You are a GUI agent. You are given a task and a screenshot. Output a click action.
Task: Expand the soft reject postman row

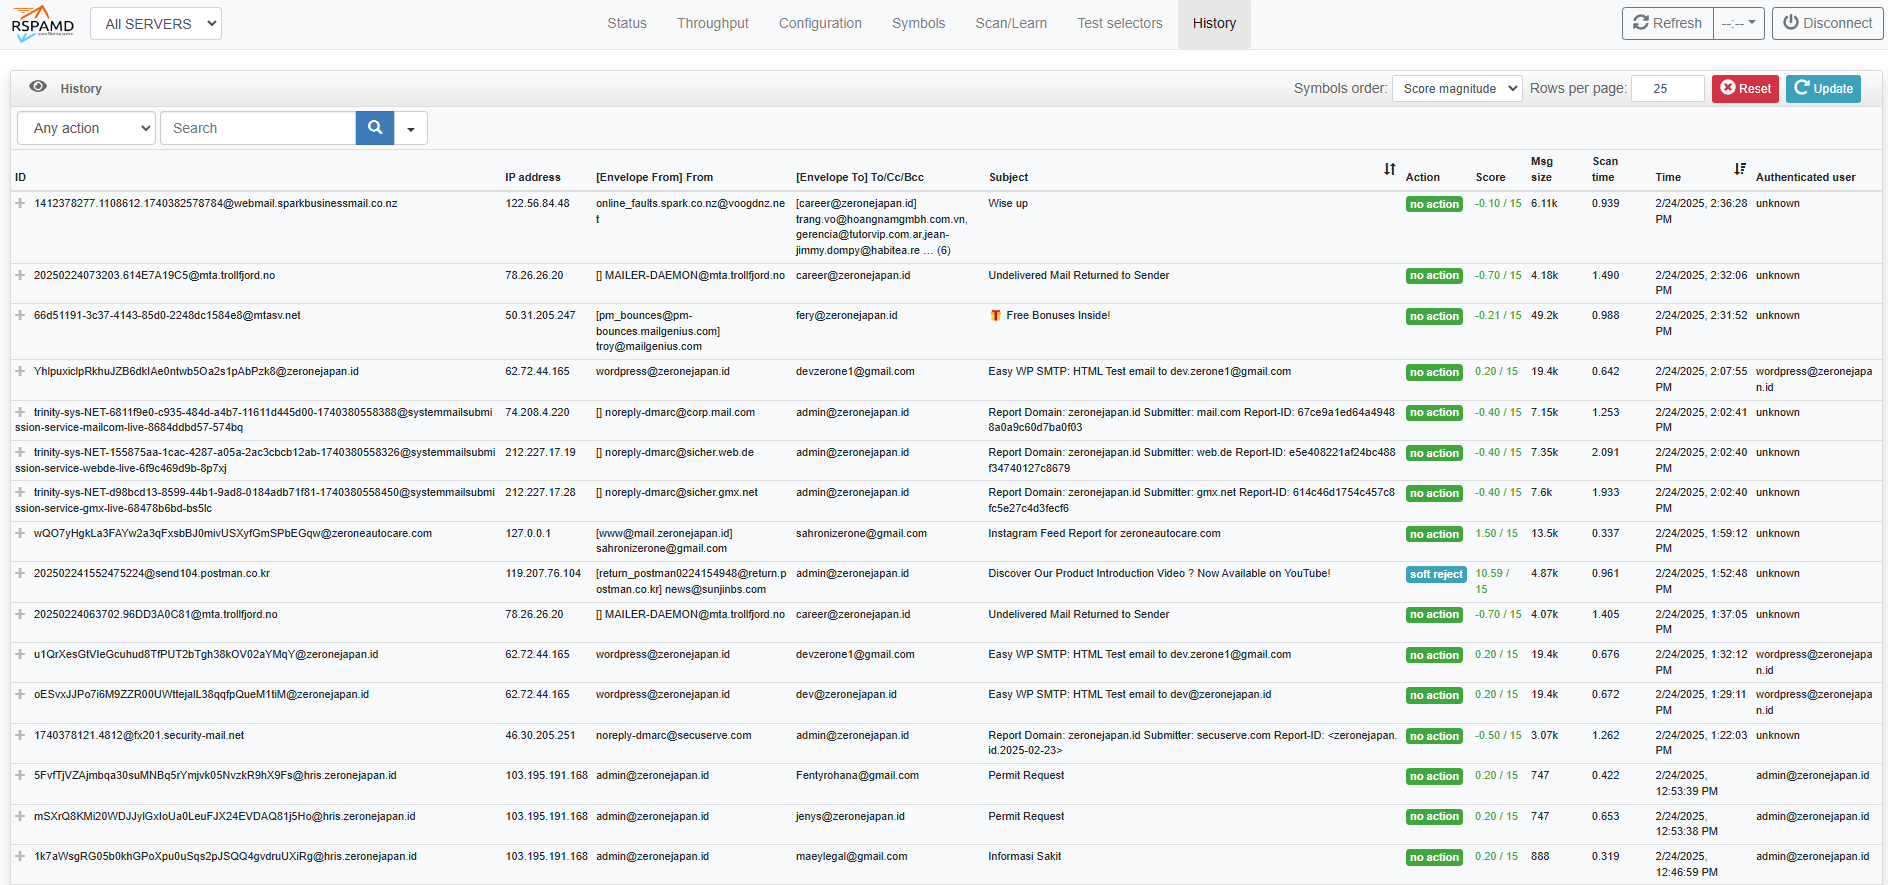pos(20,573)
